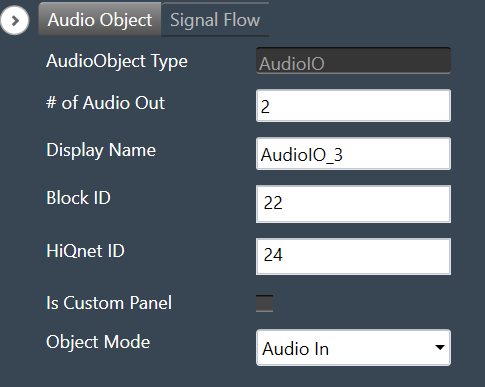Click inside the Block ID text box
485x387 pixels.
click(353, 204)
